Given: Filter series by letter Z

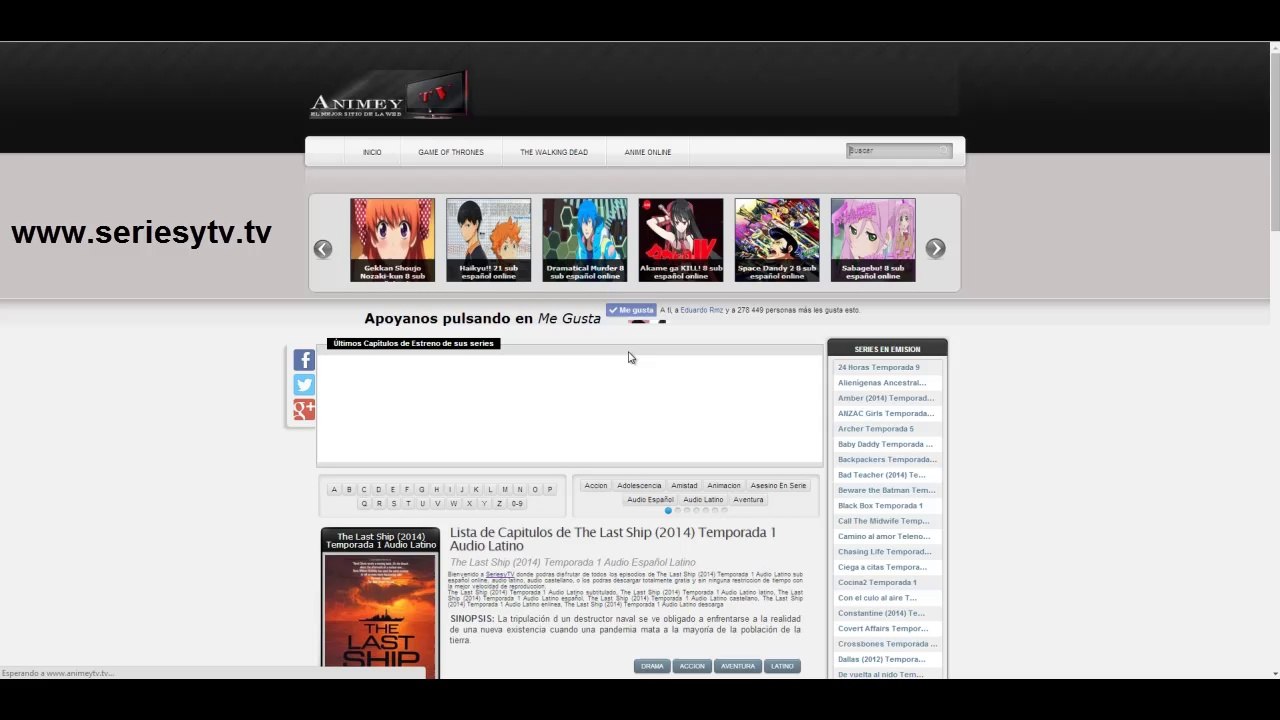Looking at the screenshot, I should click(499, 504).
